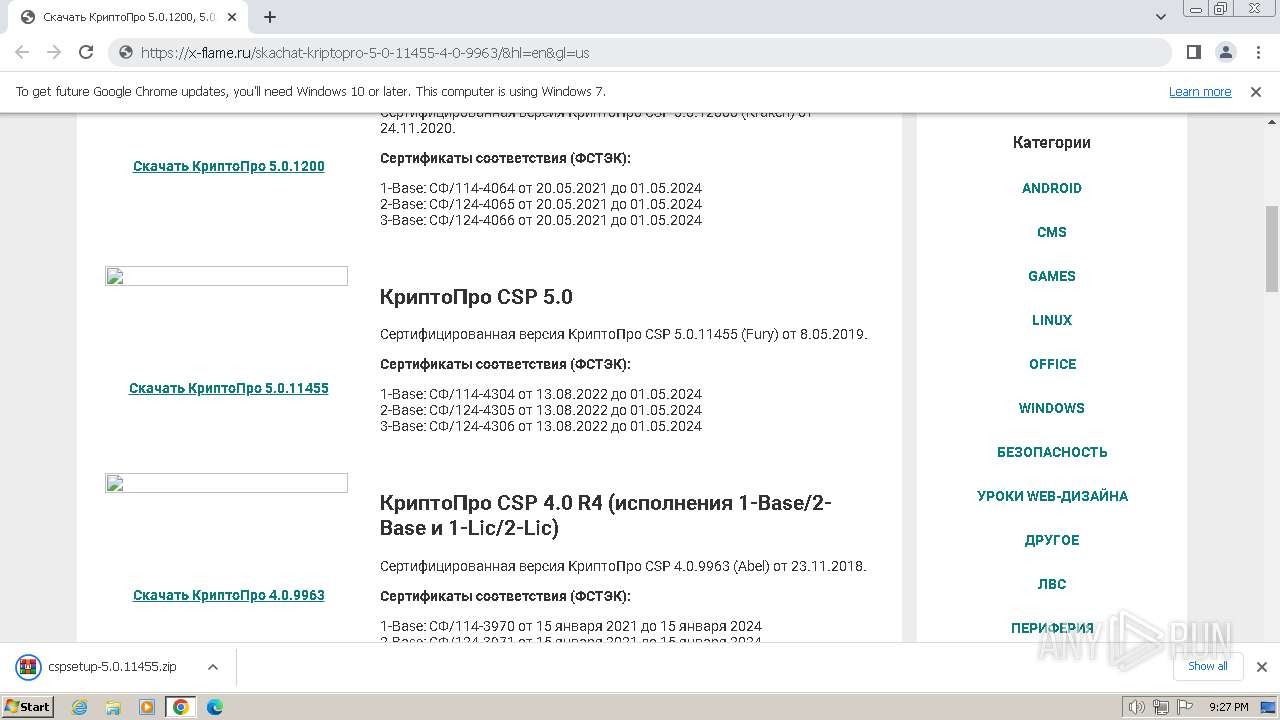Open the CMS category
This screenshot has height=720, width=1280.
coord(1052,232)
